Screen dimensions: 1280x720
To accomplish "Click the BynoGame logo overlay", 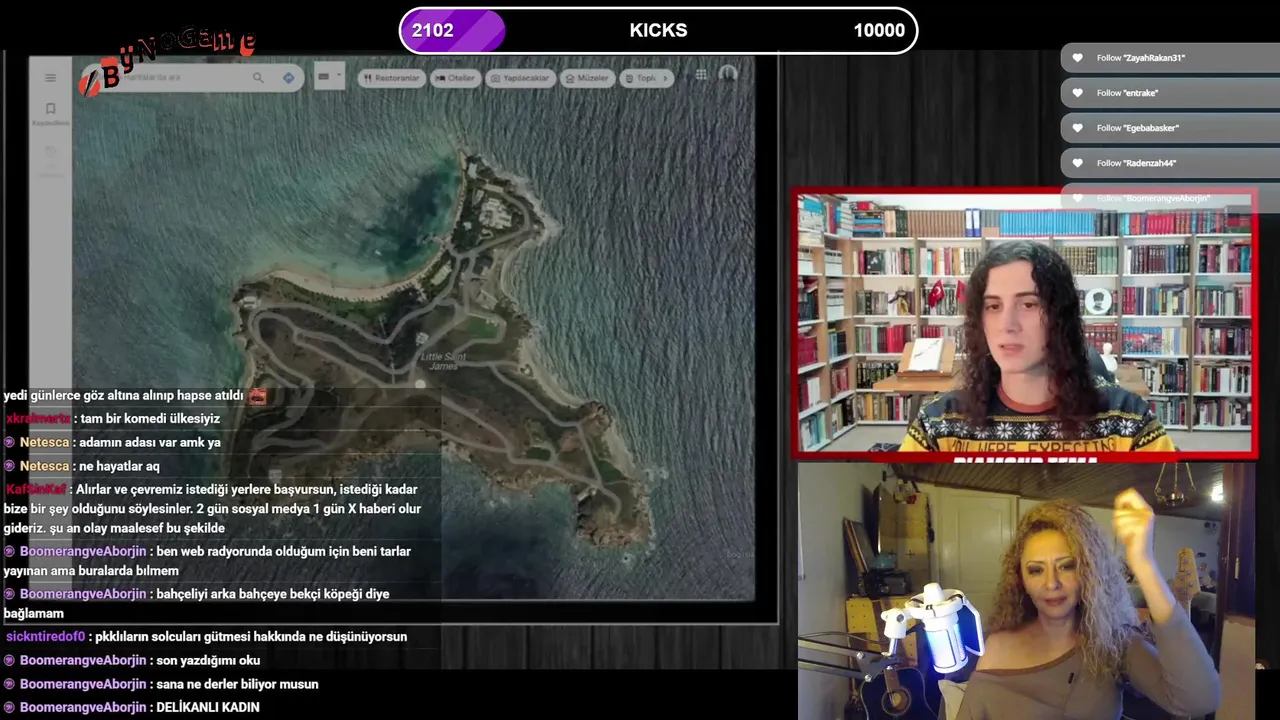I will pos(168,60).
